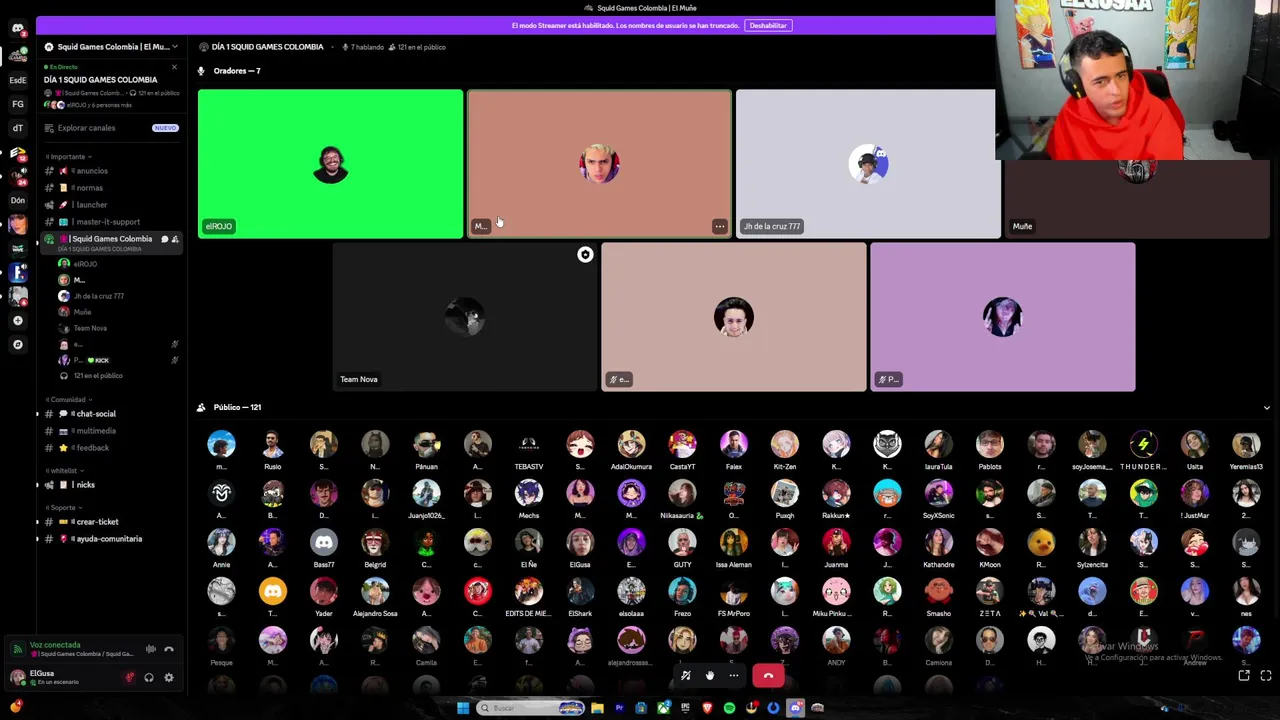Select Team Nova in the sidebar speaker list
Screen dimensions: 1280x720
90,328
